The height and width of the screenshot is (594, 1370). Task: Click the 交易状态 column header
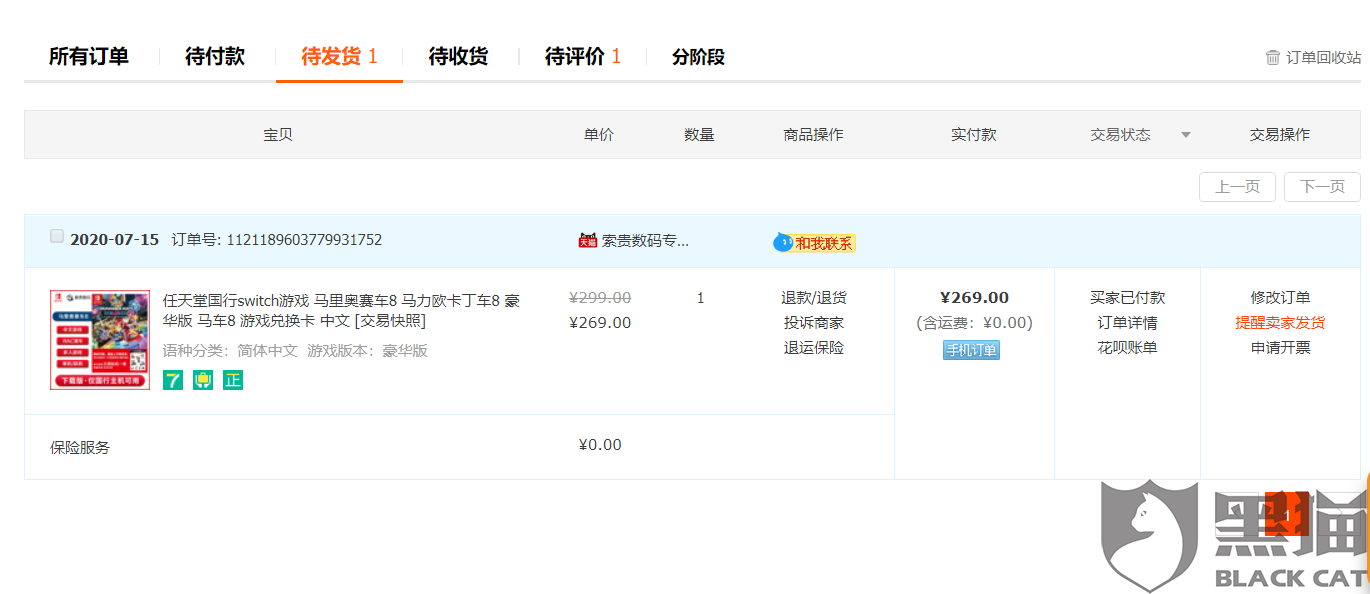click(x=1120, y=135)
